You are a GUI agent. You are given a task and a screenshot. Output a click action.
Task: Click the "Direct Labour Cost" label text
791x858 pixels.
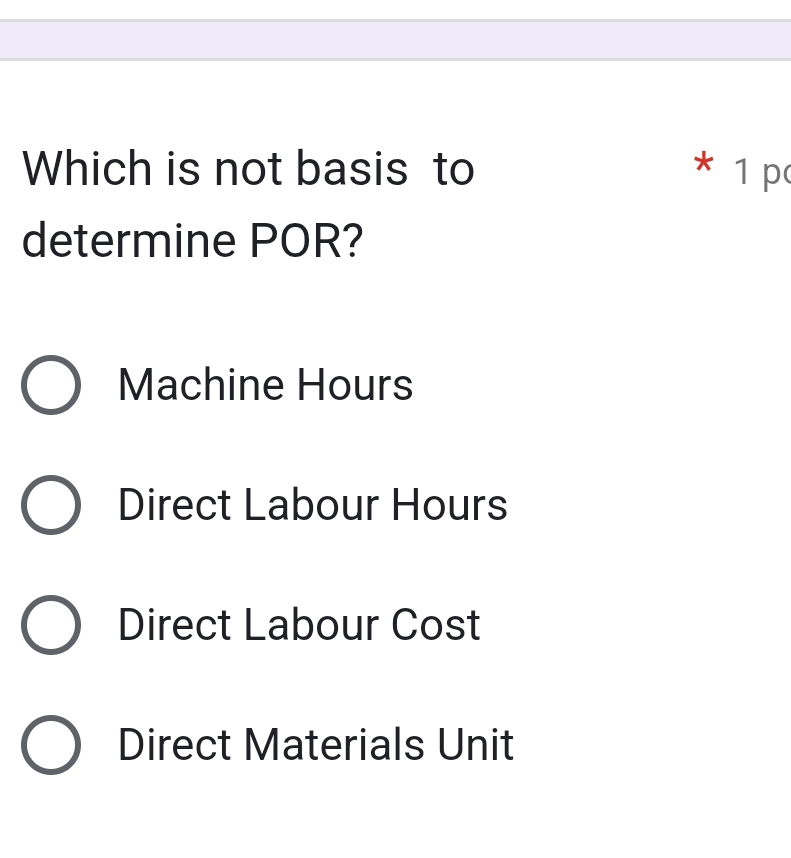tap(299, 625)
